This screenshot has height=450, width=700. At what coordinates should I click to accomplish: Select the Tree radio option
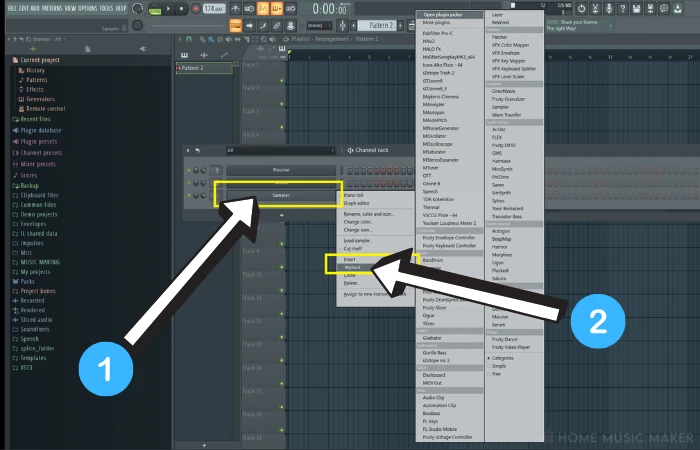click(x=494, y=374)
